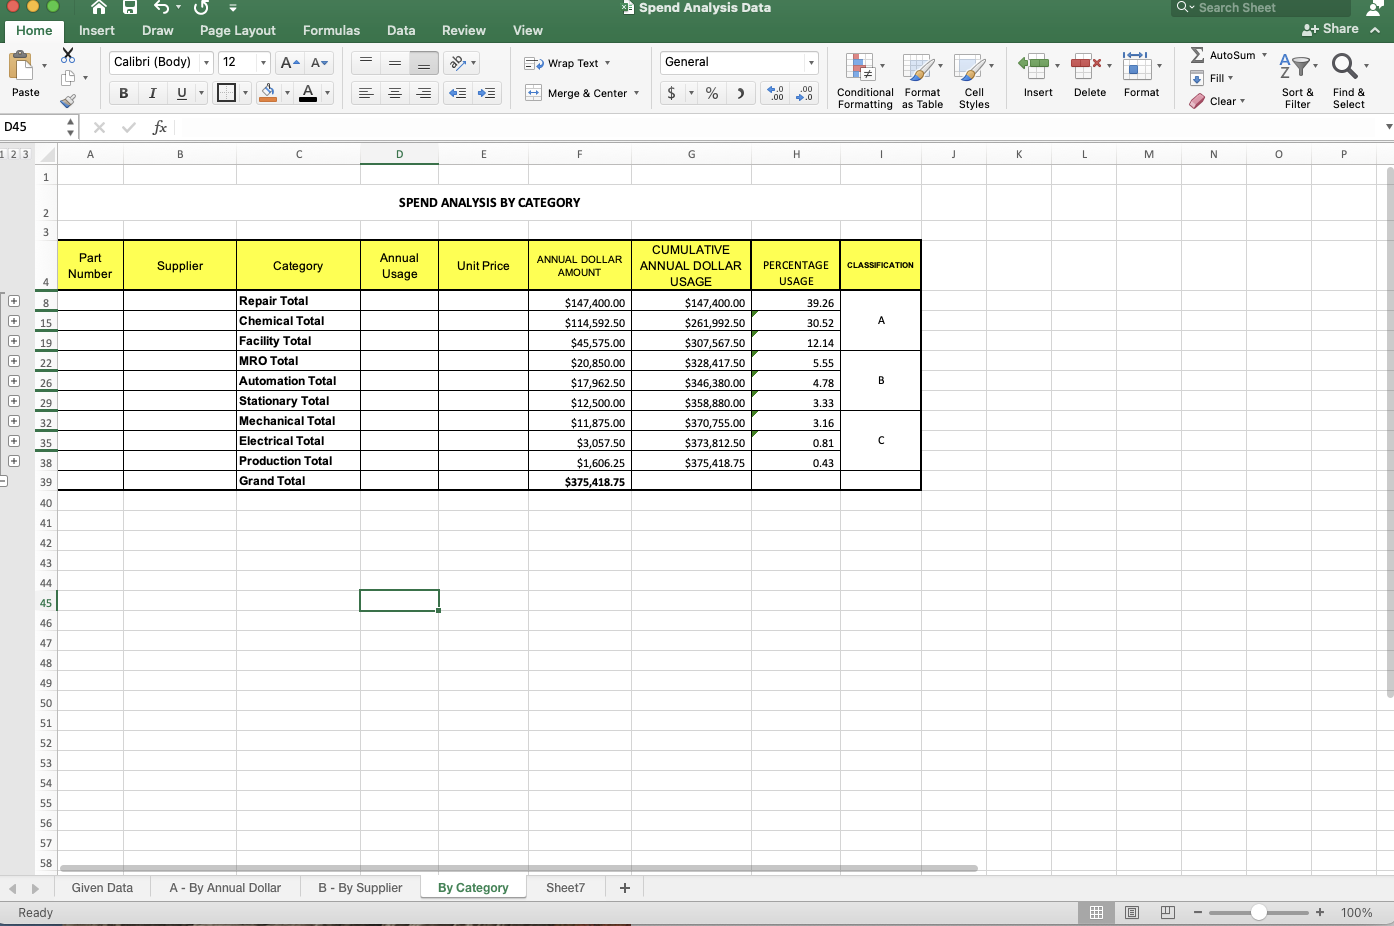This screenshot has width=1394, height=926.
Task: Toggle italic formatting
Action: (152, 91)
